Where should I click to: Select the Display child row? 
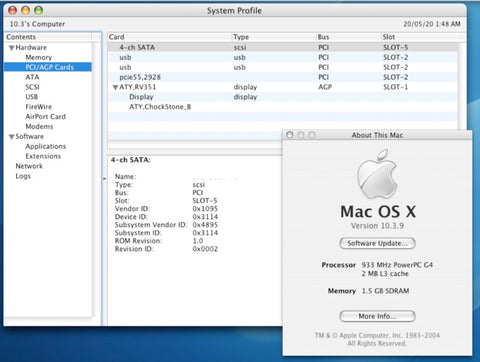coord(283,97)
